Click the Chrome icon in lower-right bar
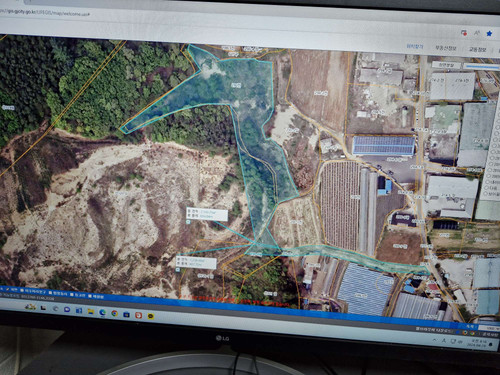The height and width of the screenshot is (375, 500). 472,333
